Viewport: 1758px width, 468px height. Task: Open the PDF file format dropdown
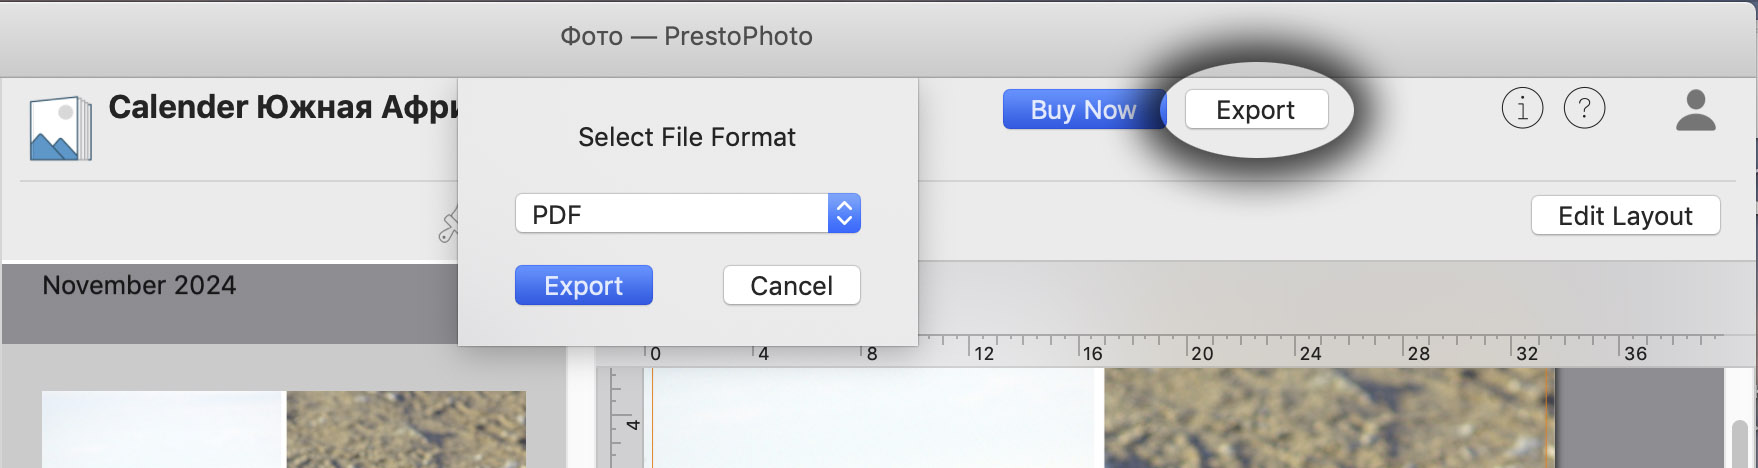[687, 214]
